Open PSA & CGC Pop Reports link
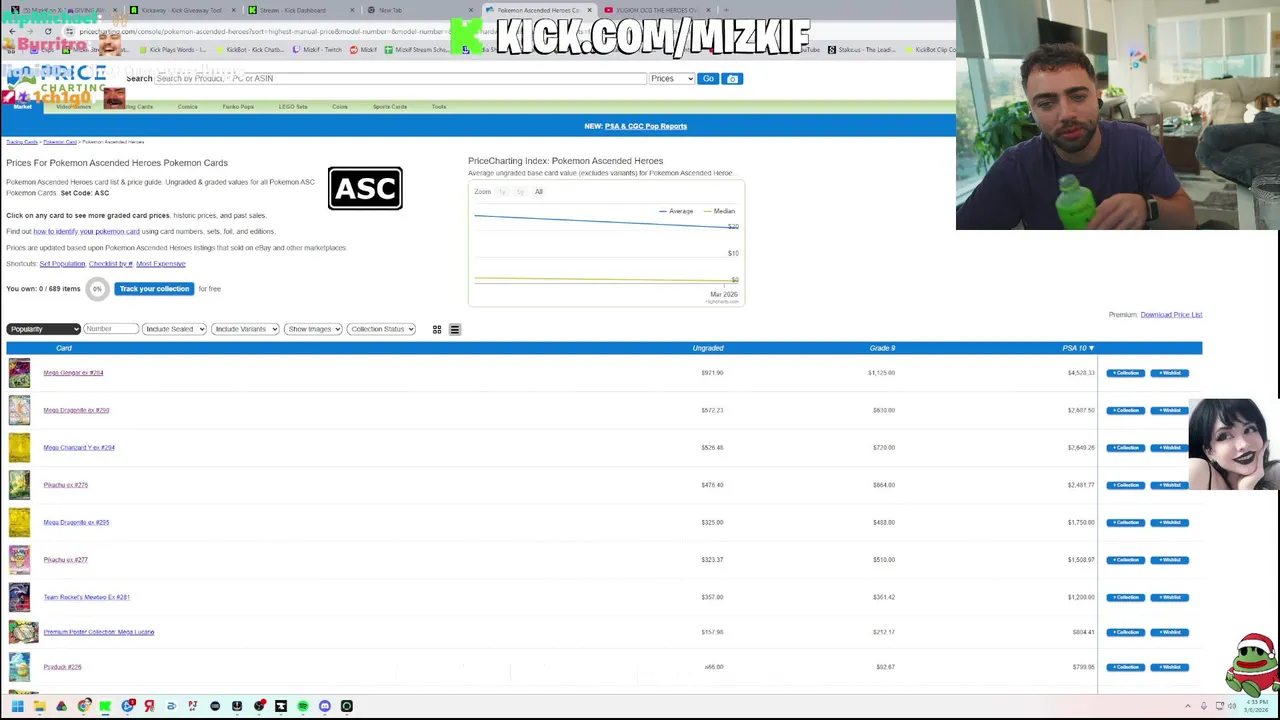 [x=646, y=126]
